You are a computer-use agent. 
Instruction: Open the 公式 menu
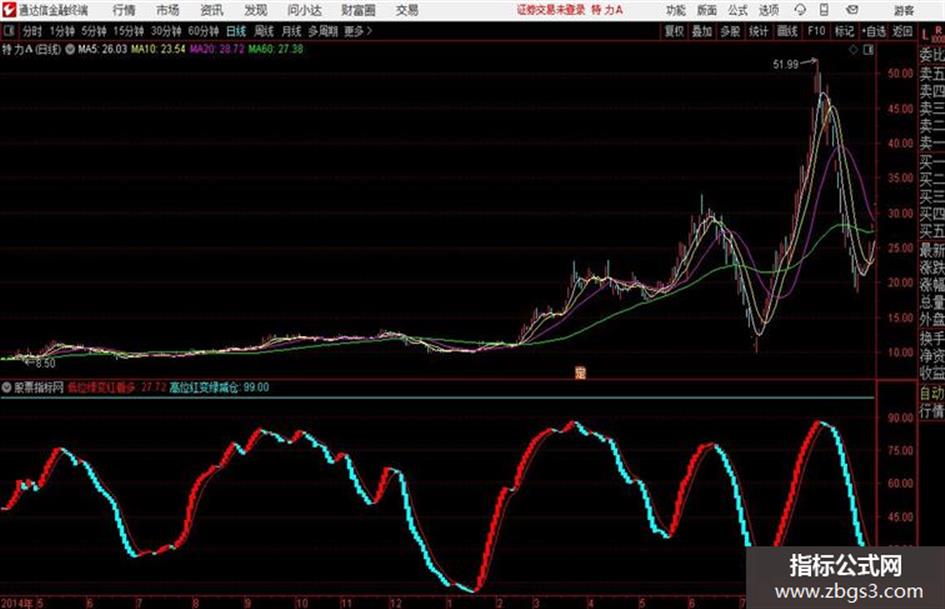pyautogui.click(x=738, y=10)
